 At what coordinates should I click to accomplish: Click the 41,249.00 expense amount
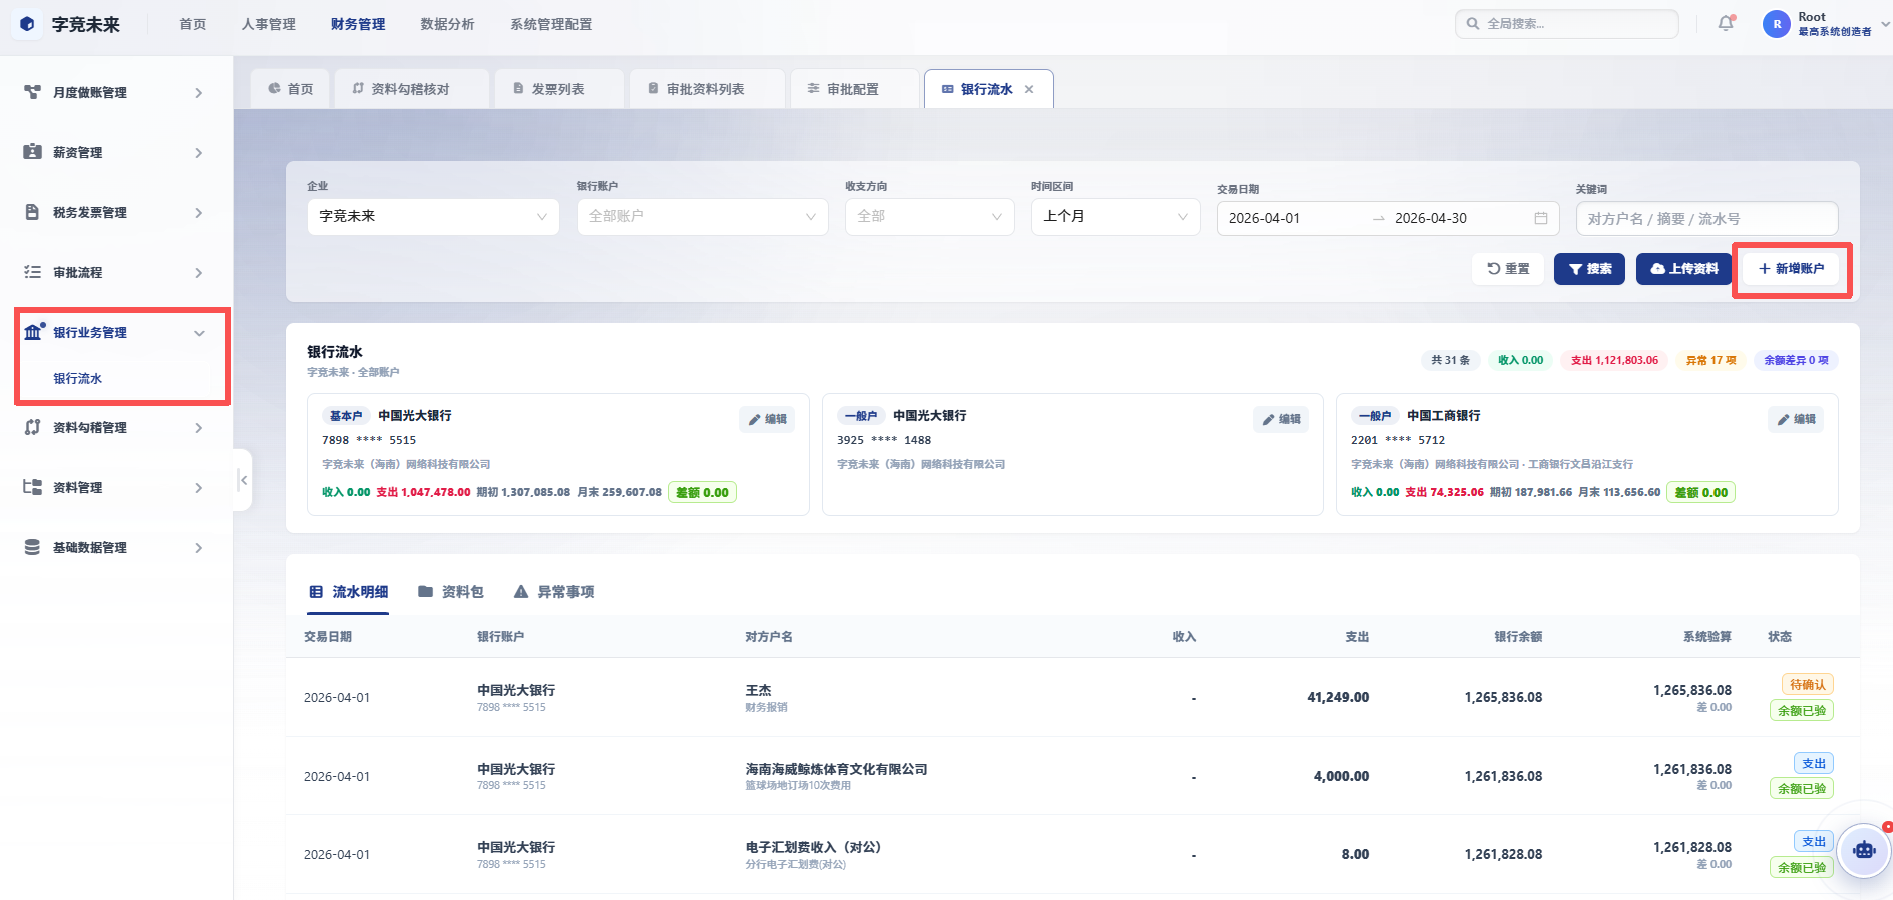coord(1338,698)
